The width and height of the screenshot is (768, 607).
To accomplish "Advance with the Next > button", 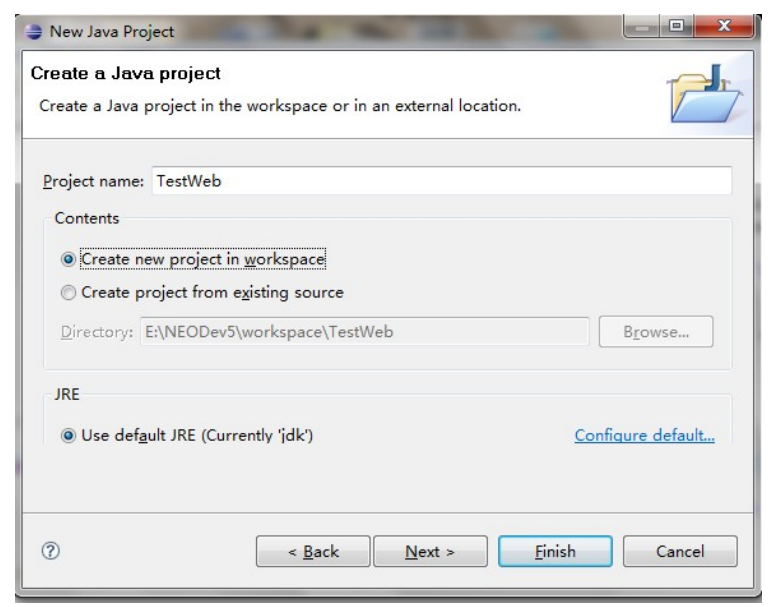I will tap(431, 551).
